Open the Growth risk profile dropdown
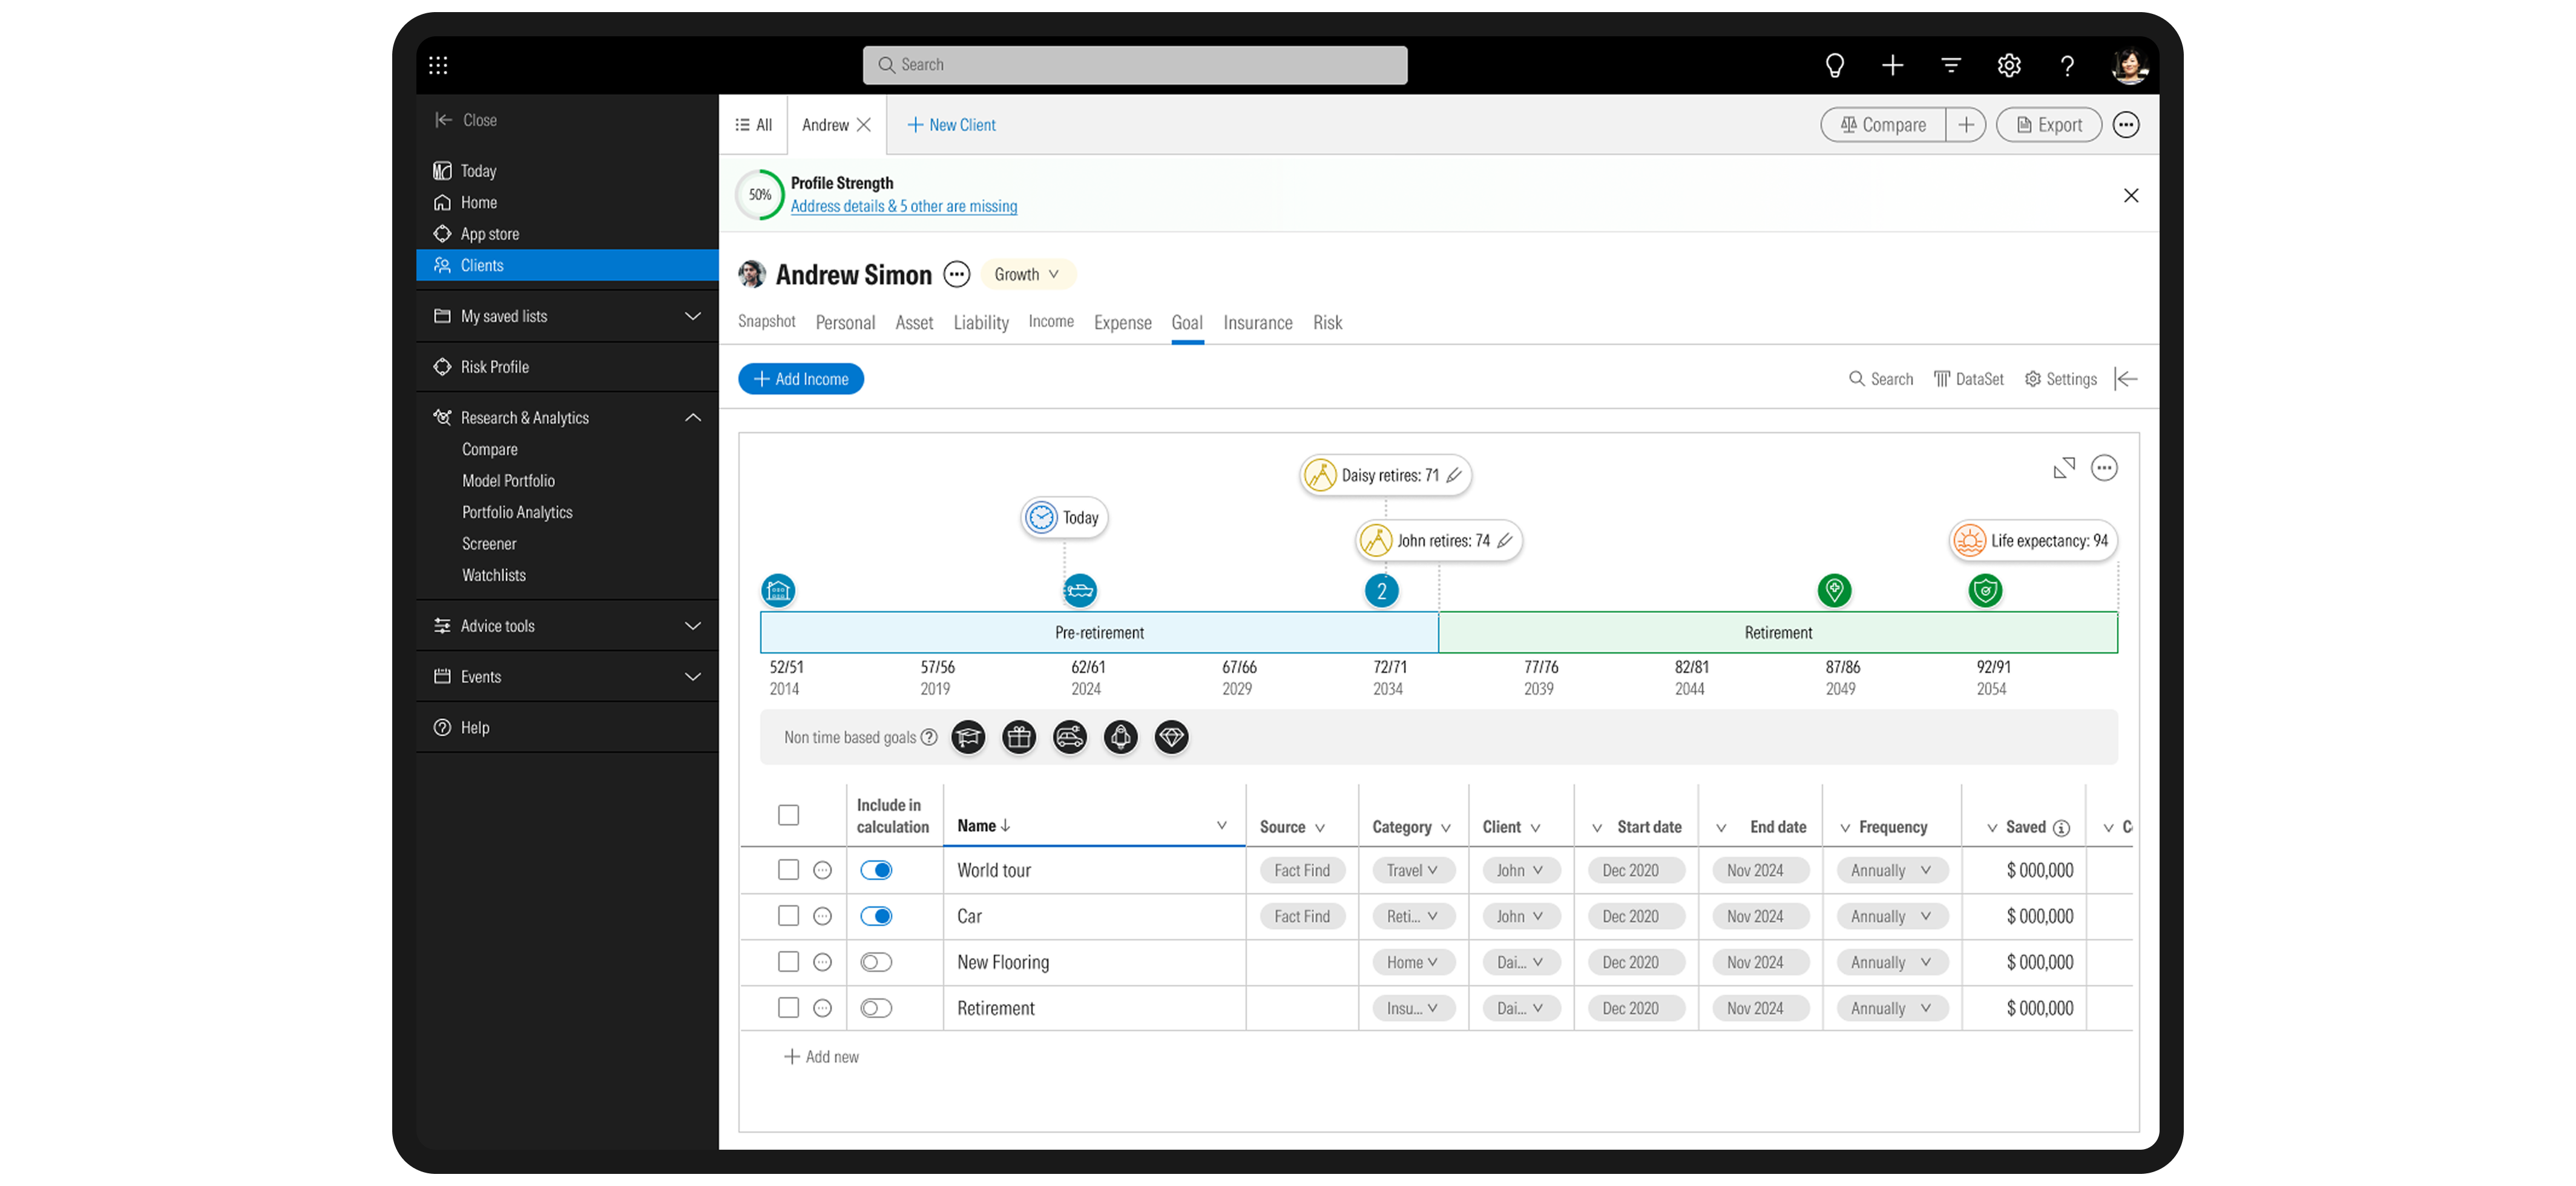 point(1027,274)
